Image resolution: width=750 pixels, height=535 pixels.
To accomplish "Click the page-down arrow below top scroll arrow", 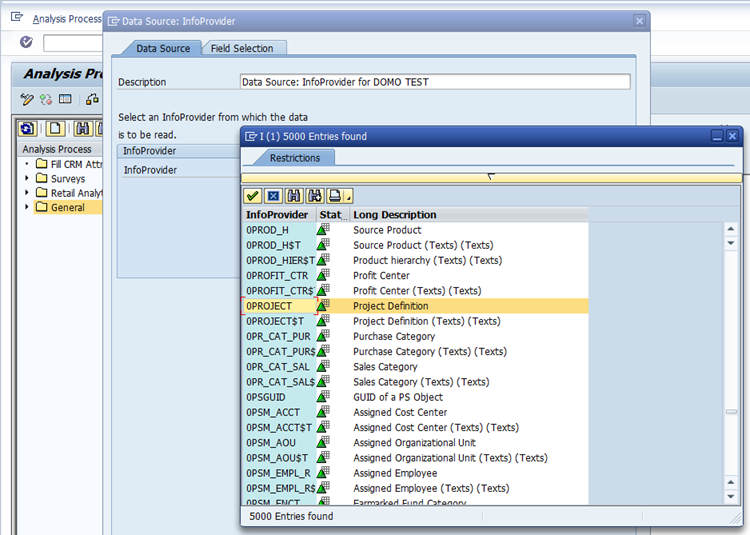I will [x=730, y=243].
